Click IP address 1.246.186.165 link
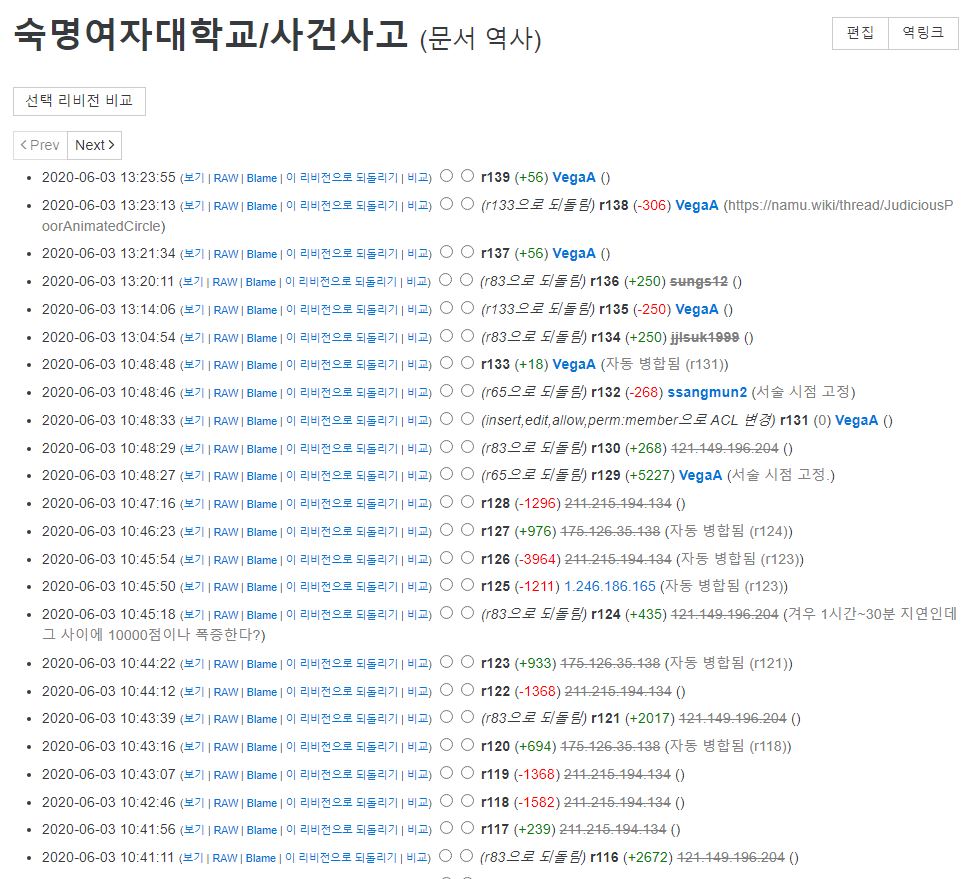 pyautogui.click(x=610, y=586)
